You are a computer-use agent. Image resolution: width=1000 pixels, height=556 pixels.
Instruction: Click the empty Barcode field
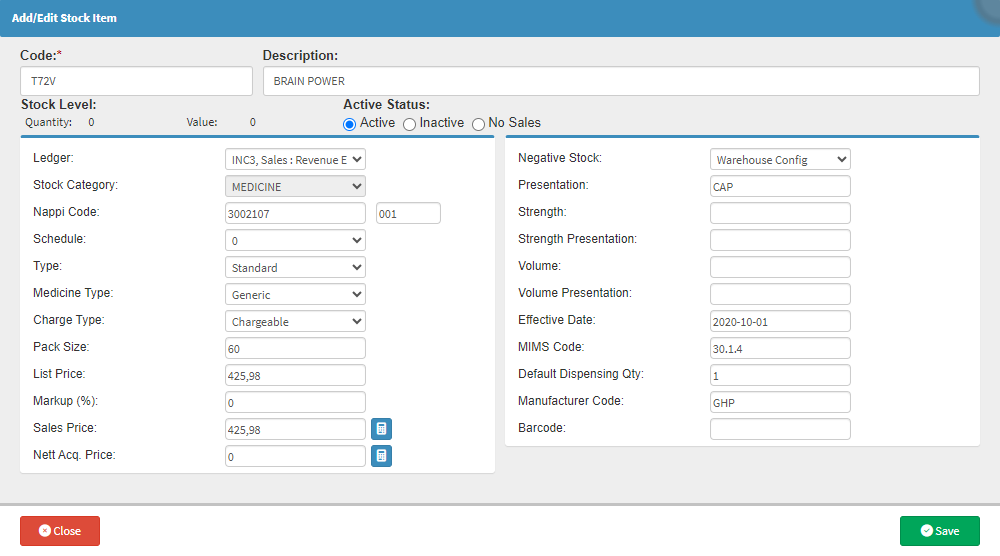point(780,429)
